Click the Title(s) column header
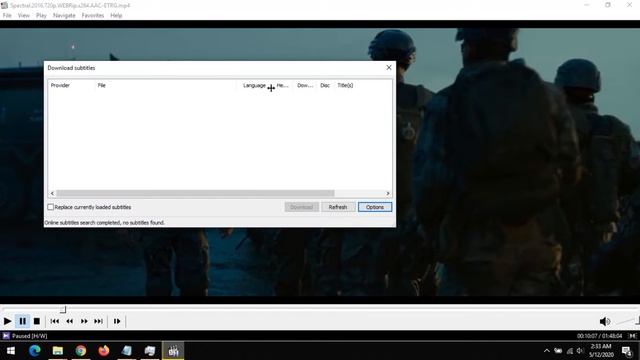The height and width of the screenshot is (360, 640). click(x=345, y=85)
